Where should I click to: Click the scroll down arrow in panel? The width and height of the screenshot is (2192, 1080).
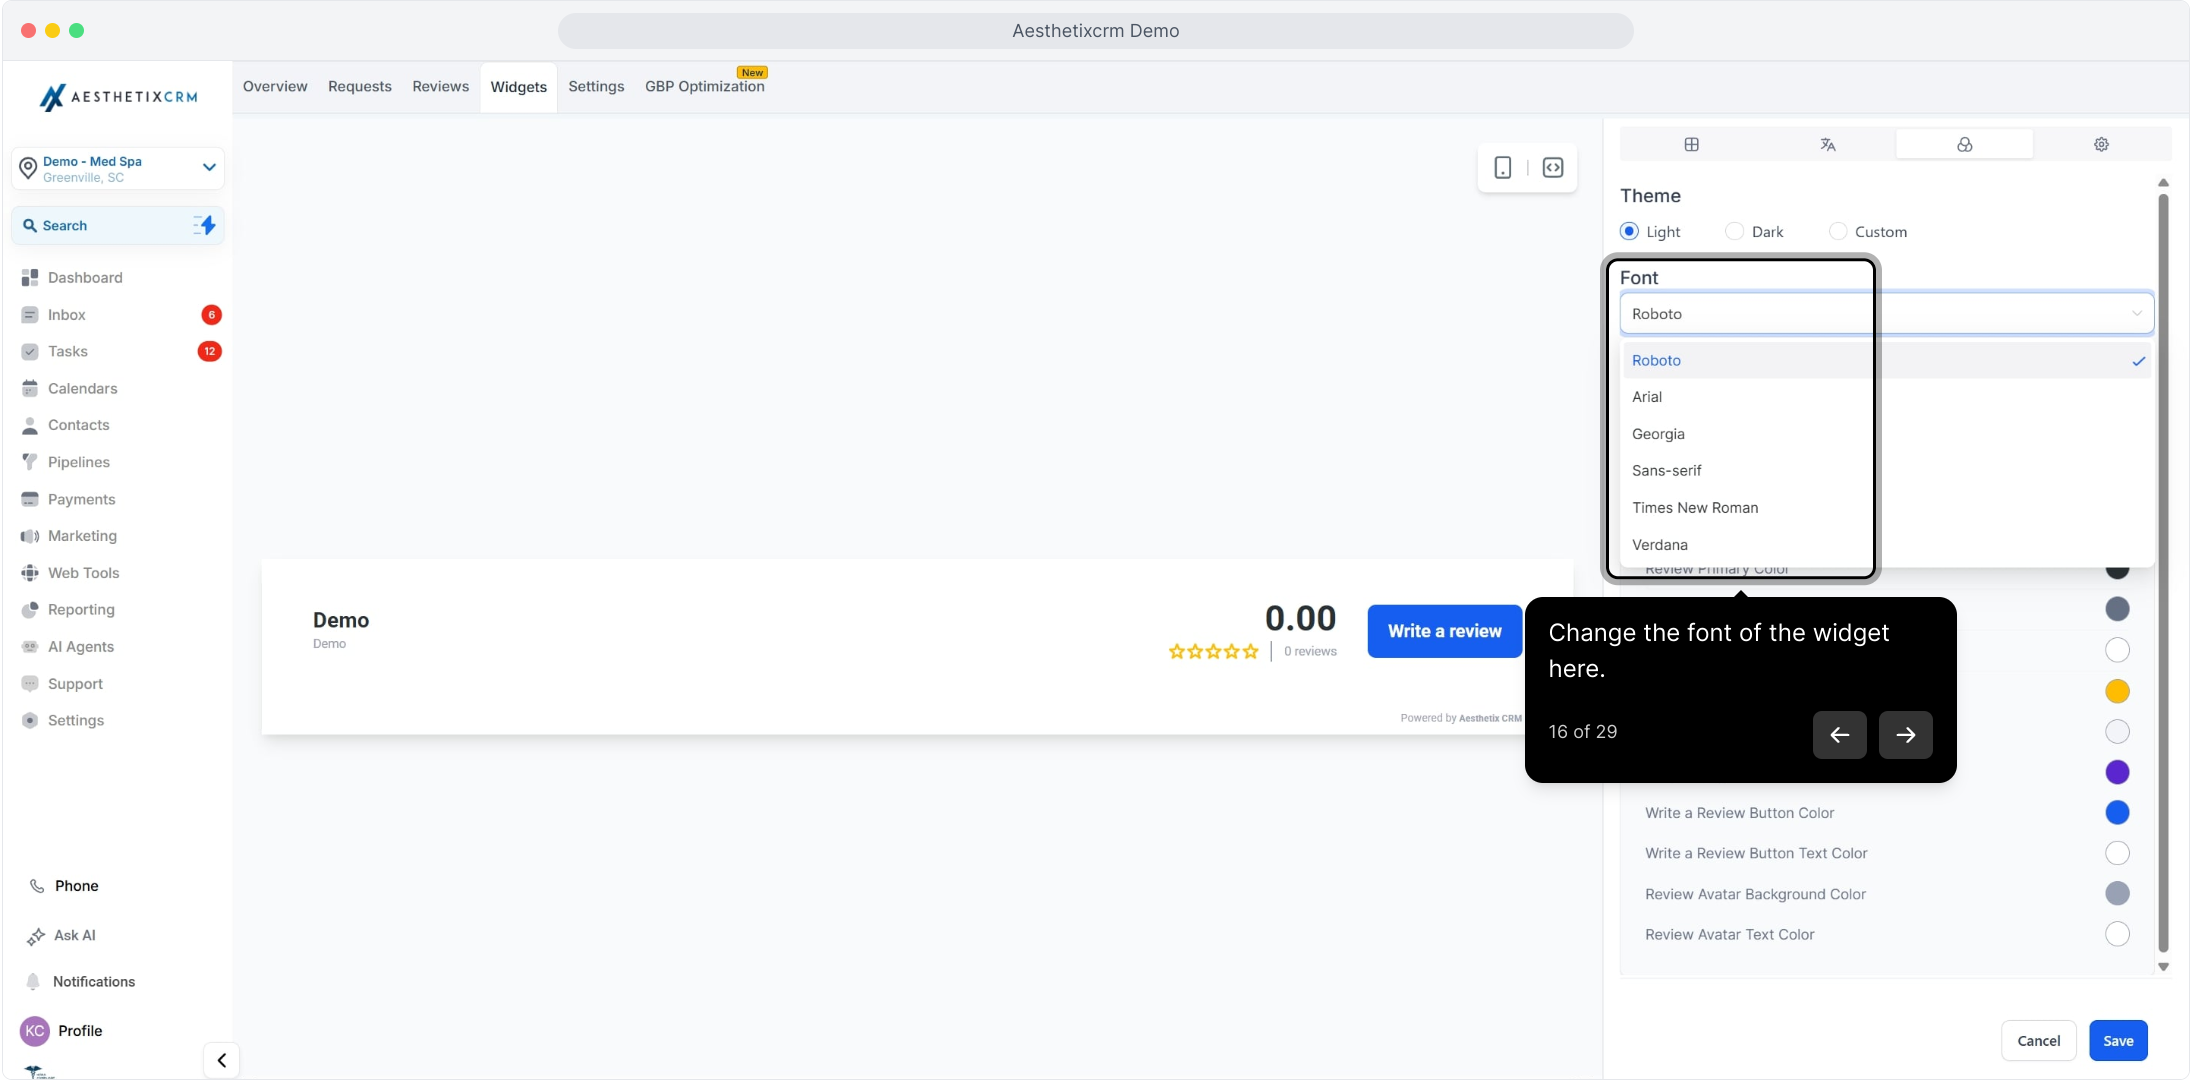[x=2163, y=967]
